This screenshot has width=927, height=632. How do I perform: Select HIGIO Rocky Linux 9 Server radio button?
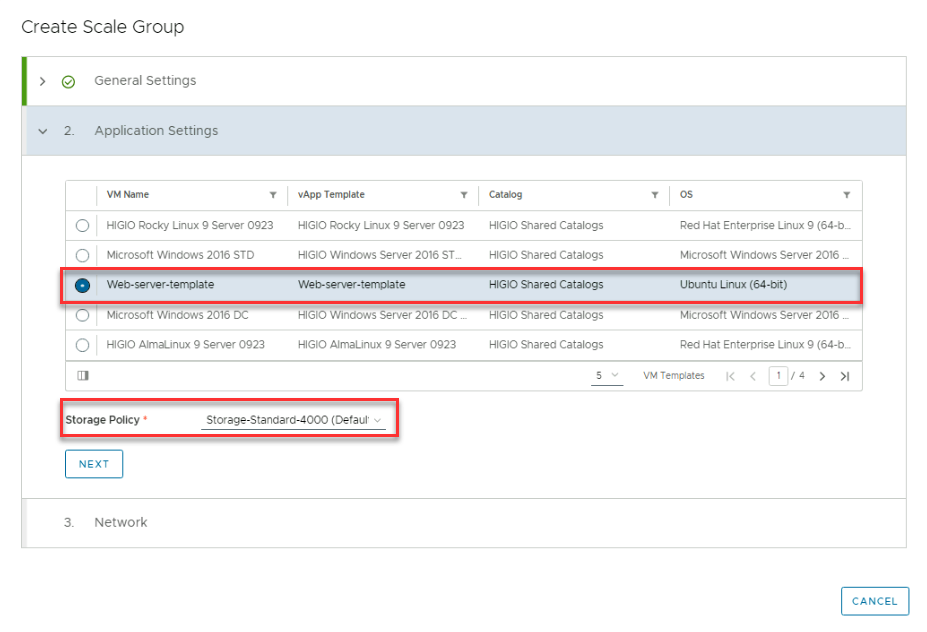pyautogui.click(x=82, y=226)
